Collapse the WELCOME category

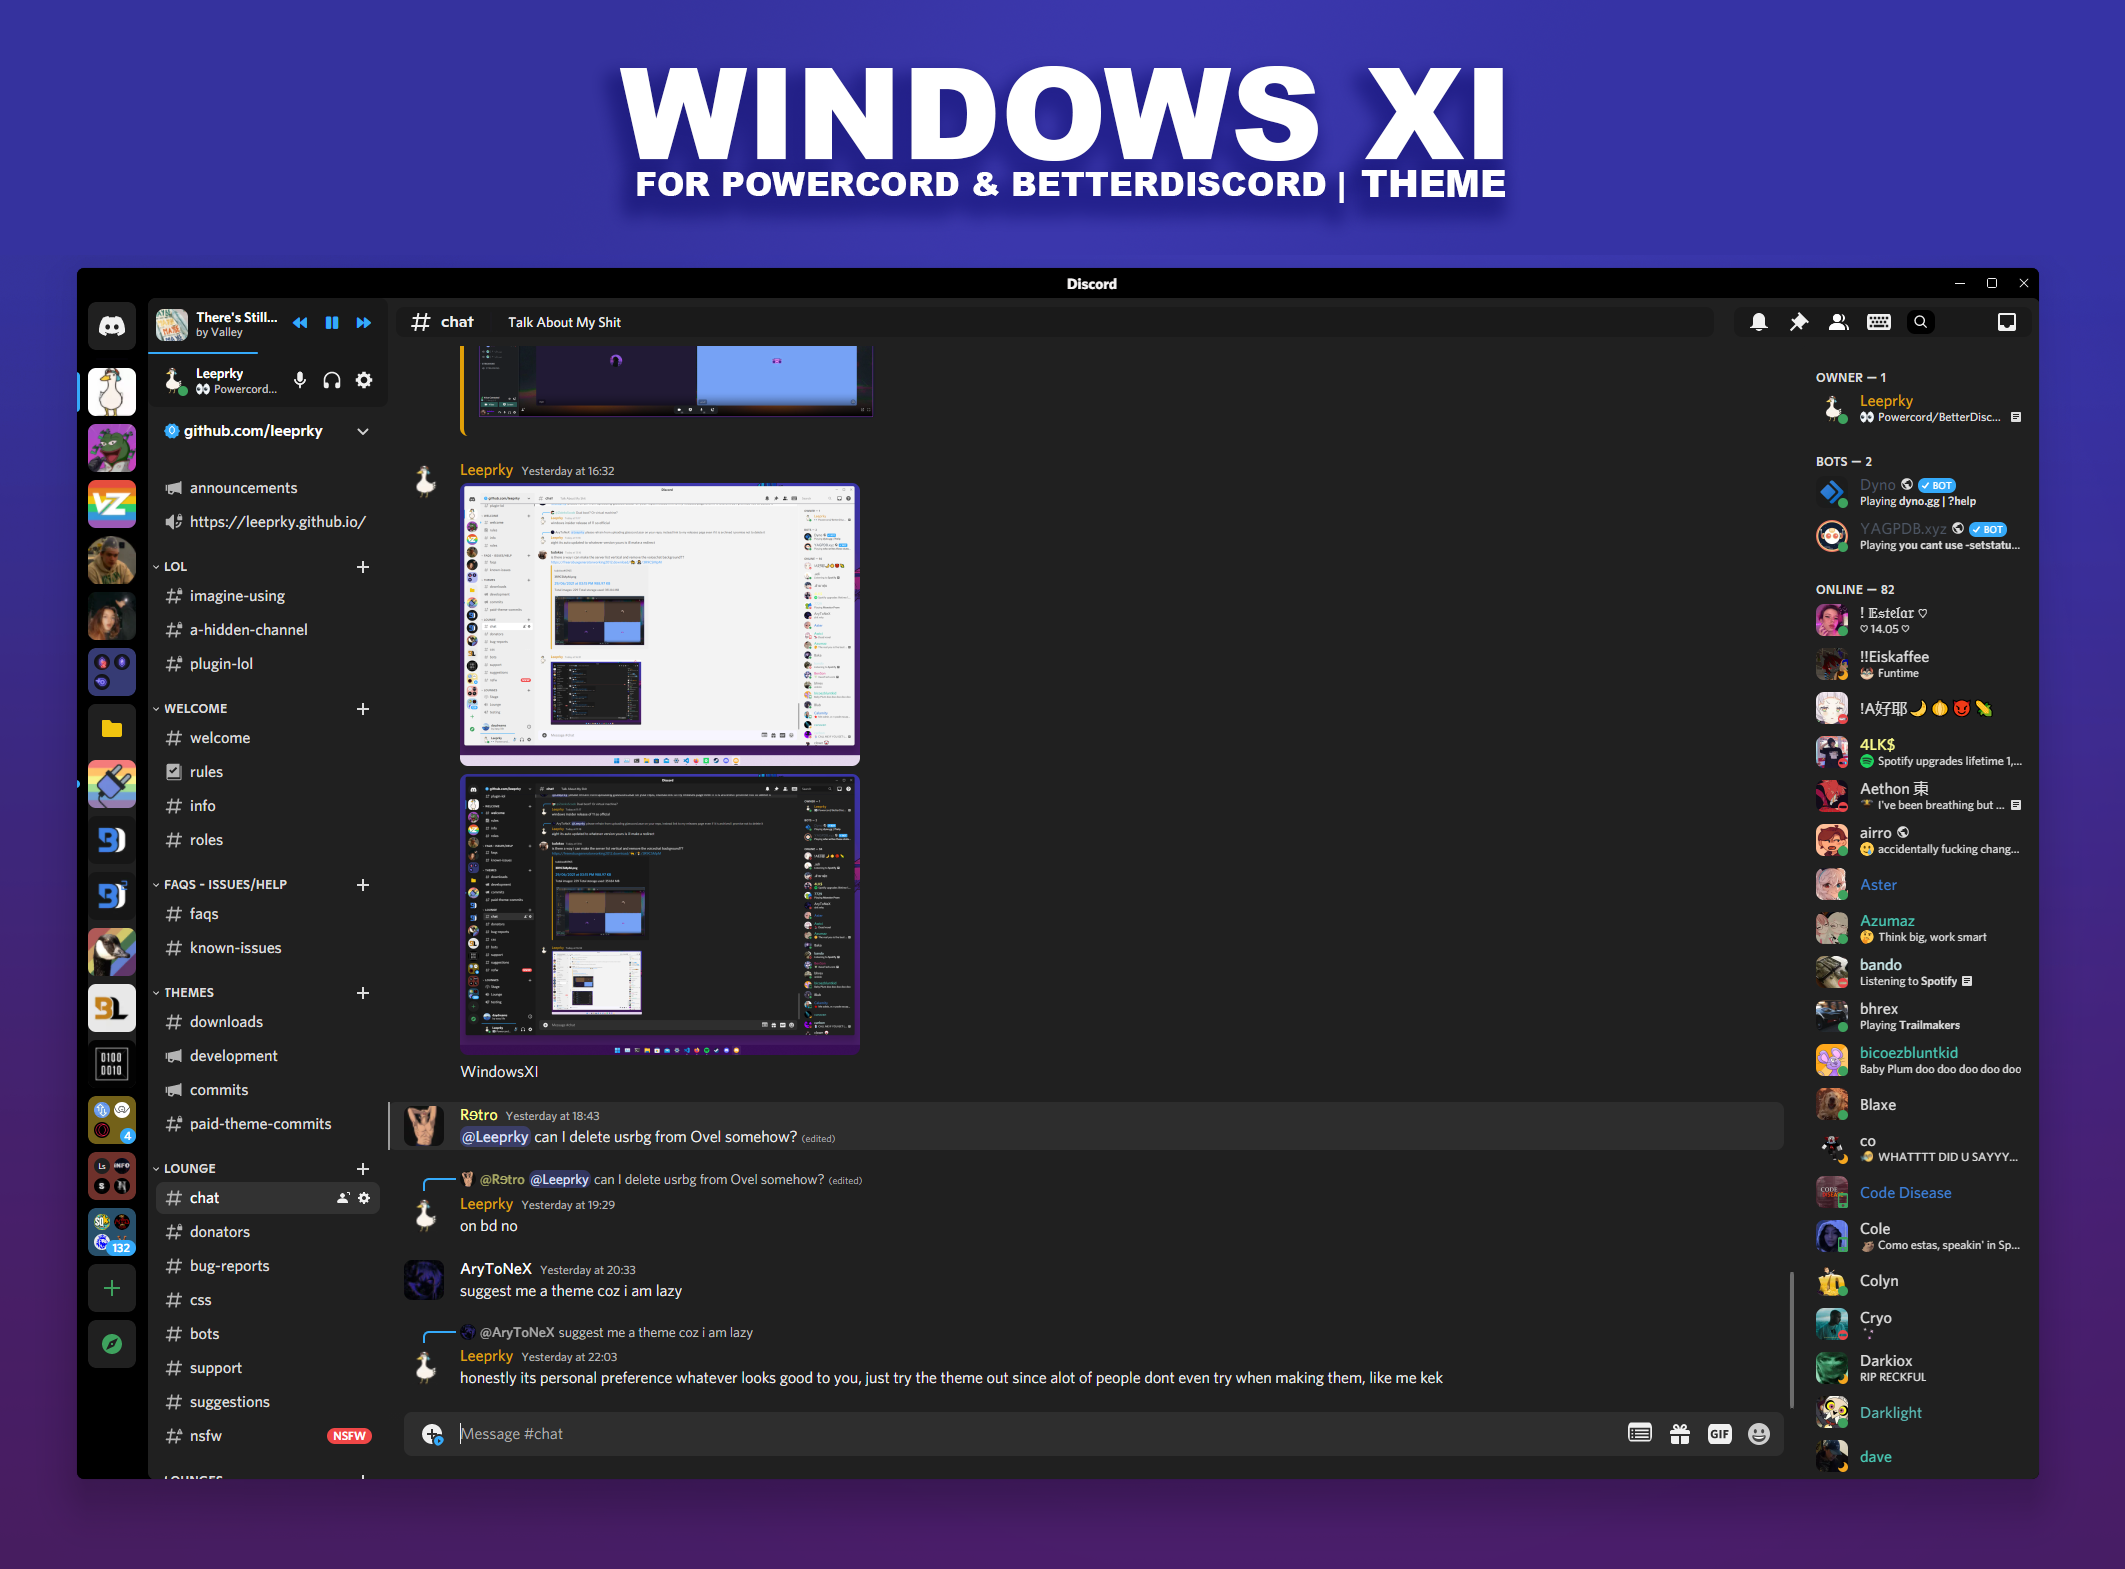tap(195, 708)
